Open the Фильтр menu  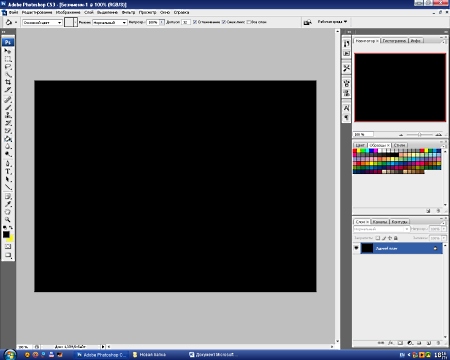tap(128, 12)
